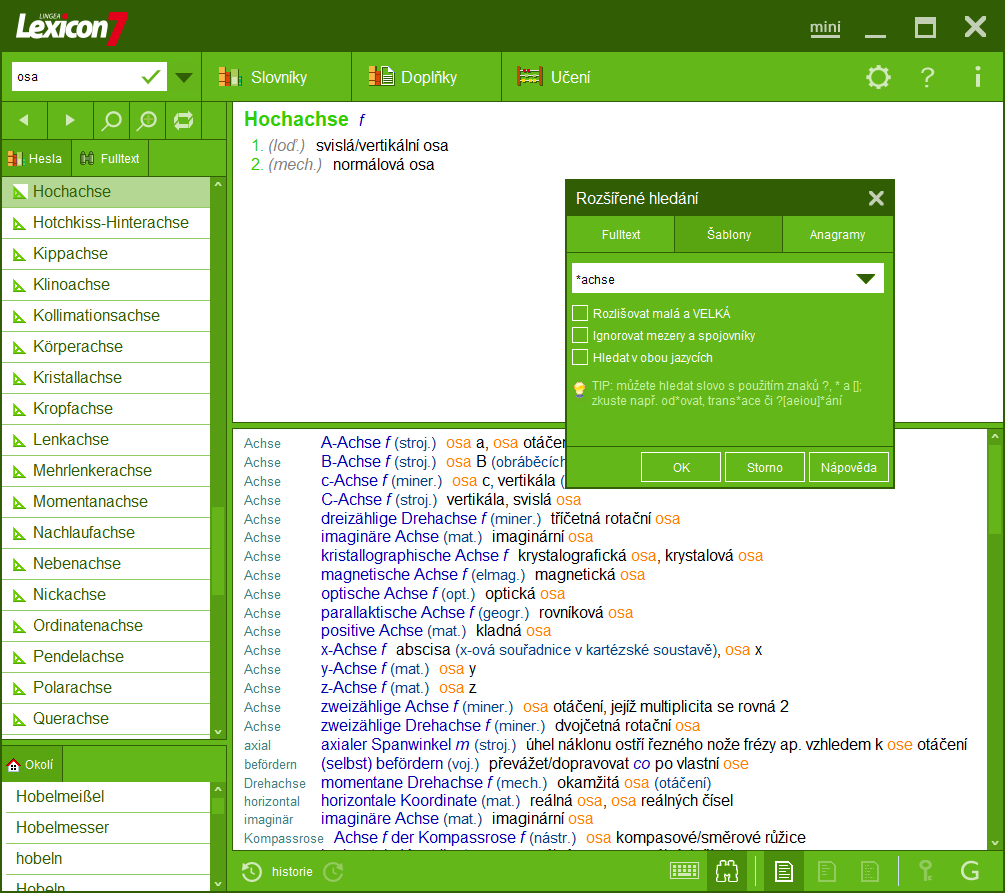The image size is (1005, 893).
Task: Click the Nápověda button
Action: [x=848, y=467]
